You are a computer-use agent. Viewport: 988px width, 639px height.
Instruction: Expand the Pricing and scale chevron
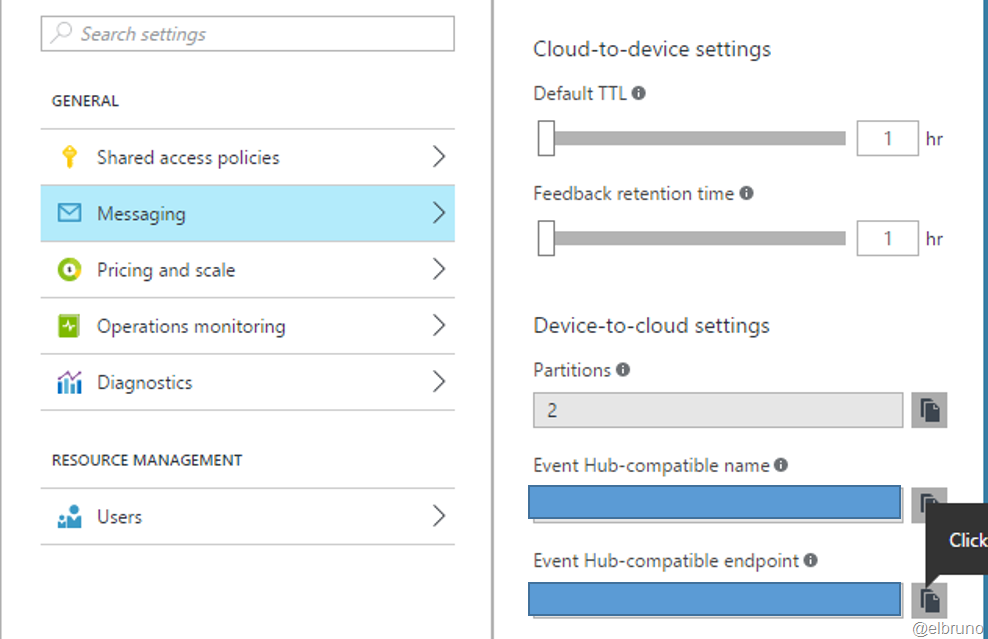[438, 270]
